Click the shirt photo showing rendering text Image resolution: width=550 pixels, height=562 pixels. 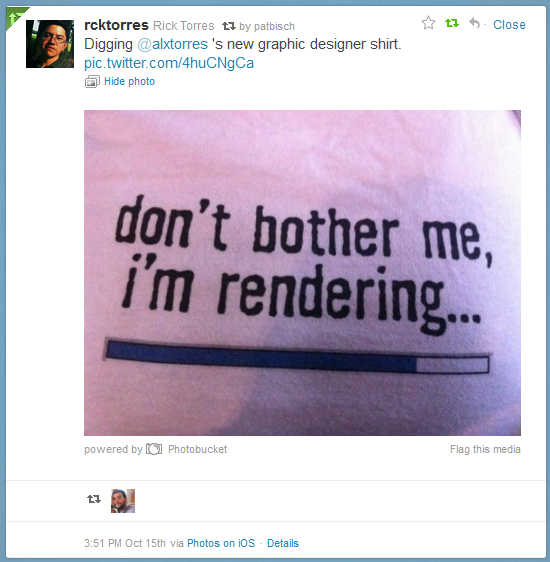[302, 273]
